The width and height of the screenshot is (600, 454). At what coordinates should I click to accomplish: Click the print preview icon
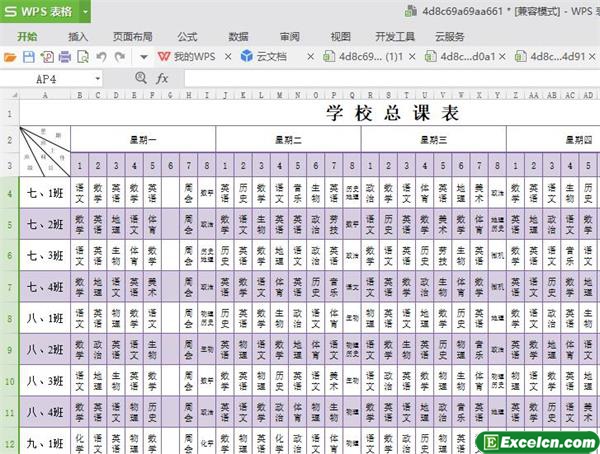coord(83,57)
